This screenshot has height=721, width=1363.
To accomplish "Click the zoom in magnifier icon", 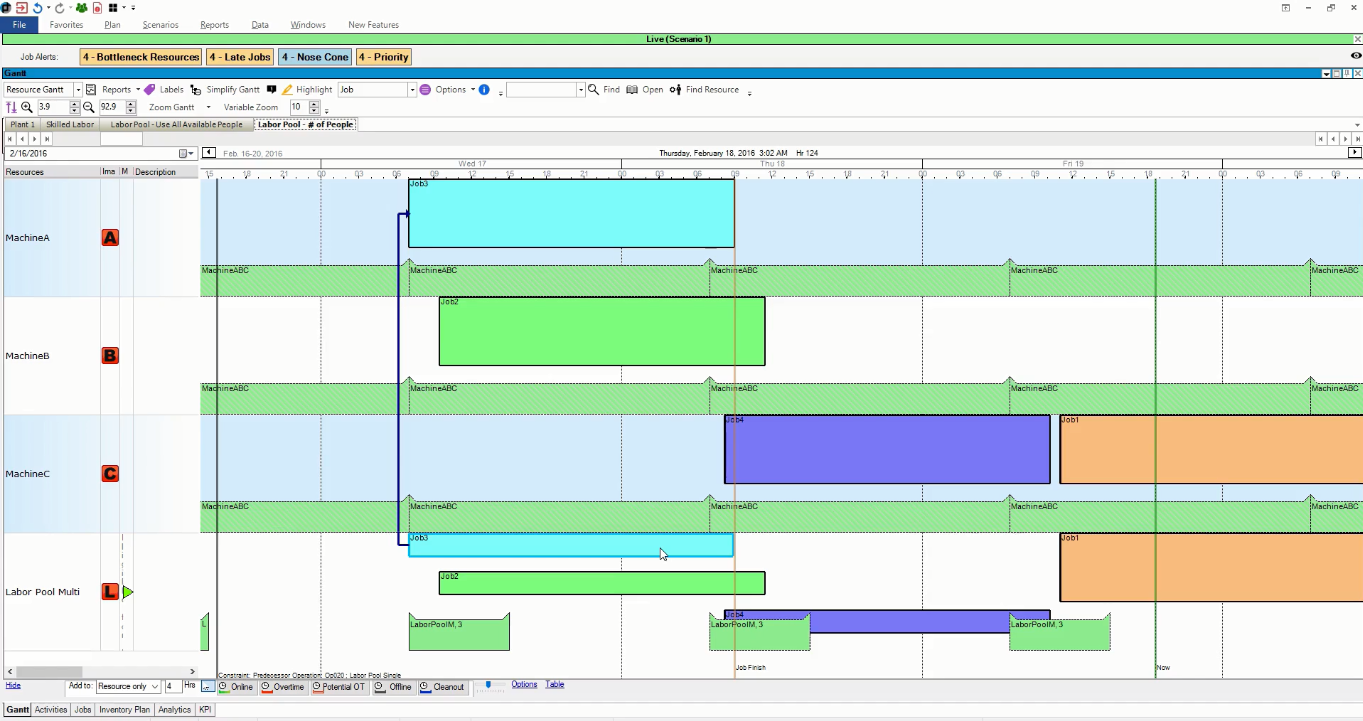I will coord(27,107).
